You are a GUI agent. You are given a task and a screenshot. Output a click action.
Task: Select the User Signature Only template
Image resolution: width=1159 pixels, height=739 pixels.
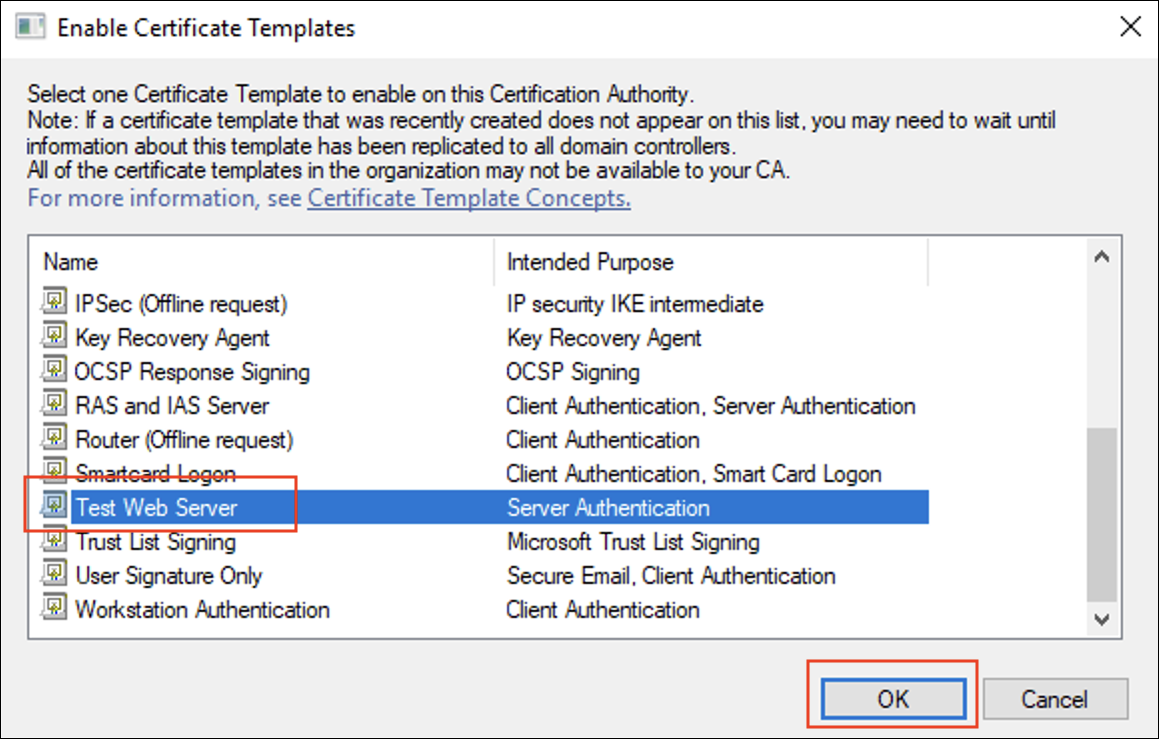pyautogui.click(x=169, y=575)
